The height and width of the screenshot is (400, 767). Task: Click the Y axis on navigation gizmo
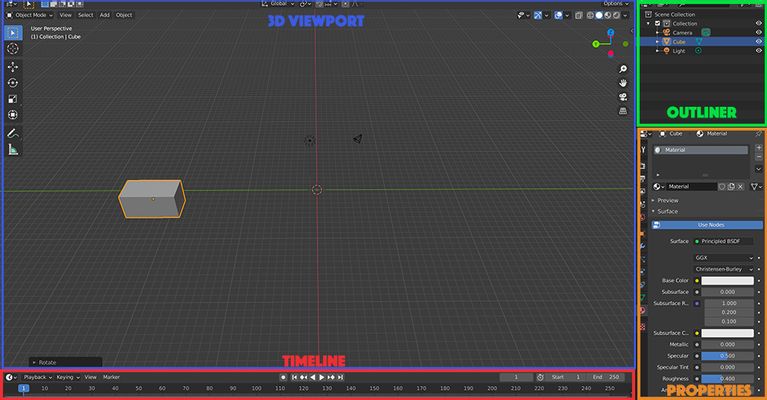[x=596, y=44]
